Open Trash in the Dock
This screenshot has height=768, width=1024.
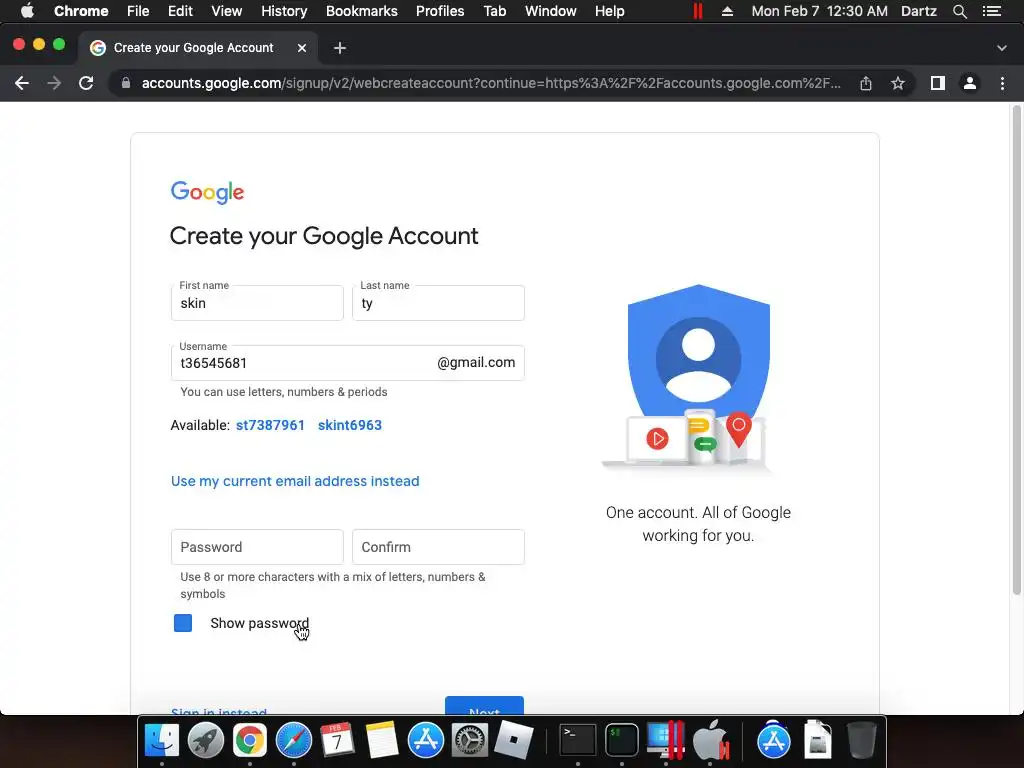coord(861,741)
